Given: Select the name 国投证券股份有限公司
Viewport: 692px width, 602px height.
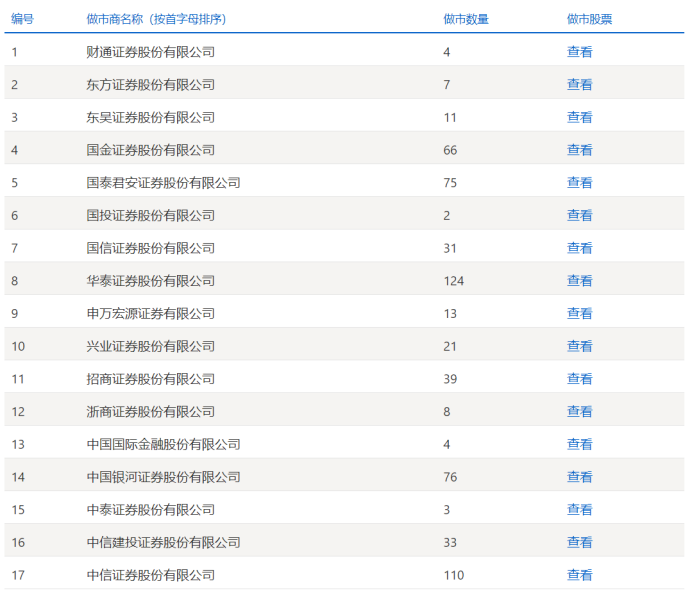Looking at the screenshot, I should click(x=150, y=215).
